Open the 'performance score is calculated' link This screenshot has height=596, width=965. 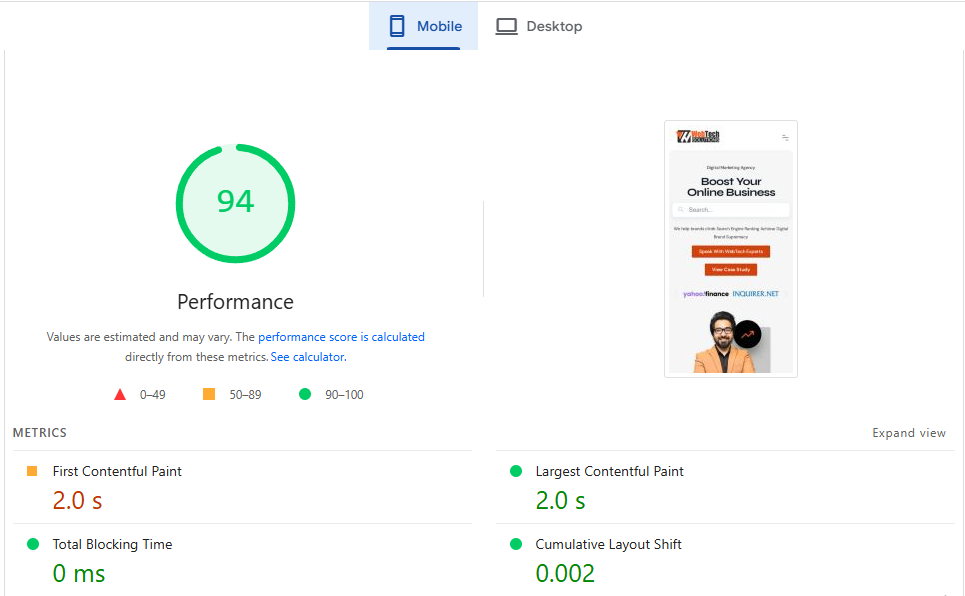point(341,337)
